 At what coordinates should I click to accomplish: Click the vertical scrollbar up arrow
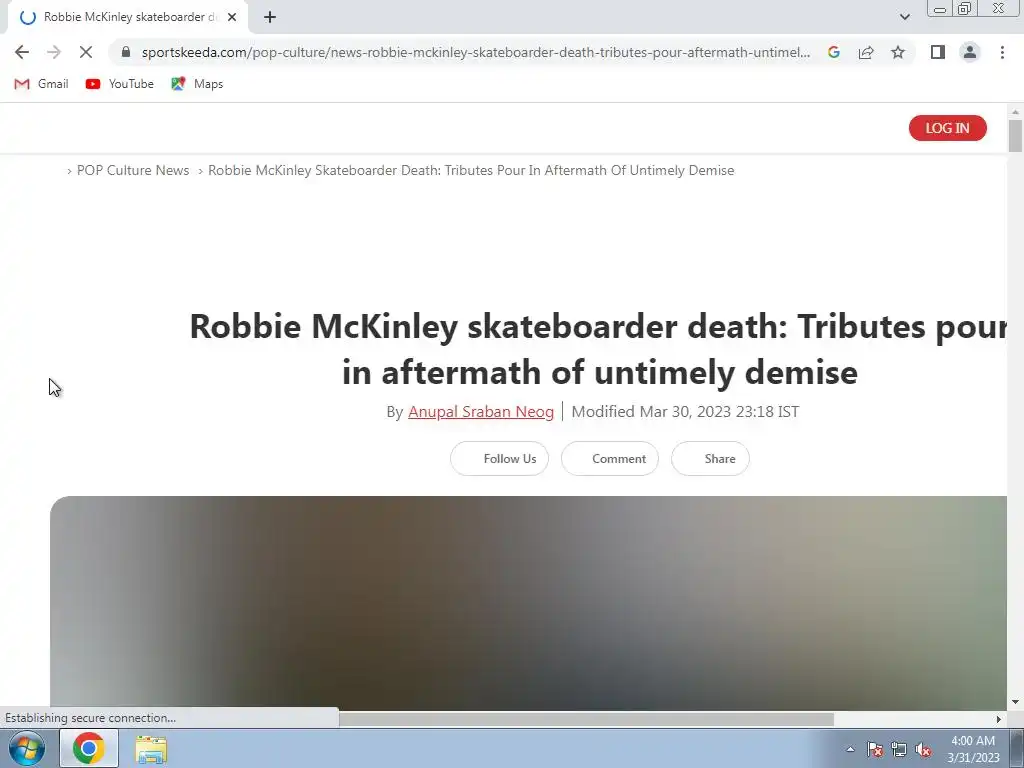[1015, 112]
